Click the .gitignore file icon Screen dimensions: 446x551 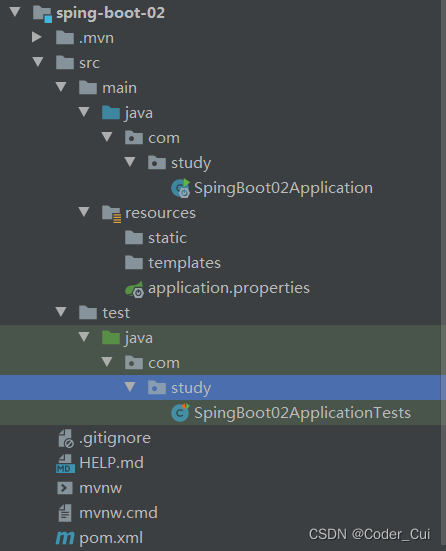tap(66, 438)
